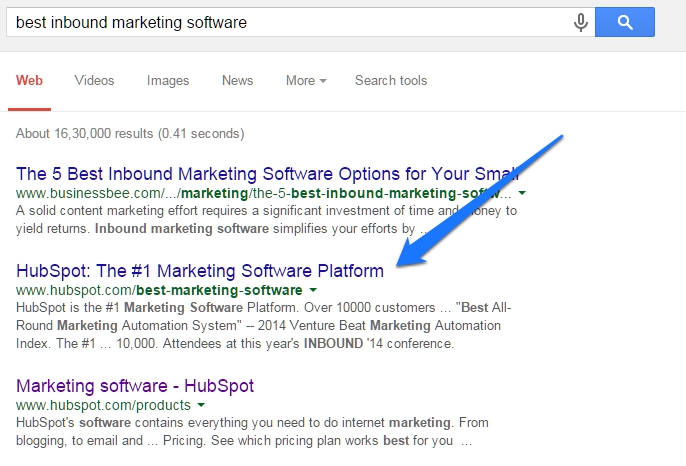
Task: Open 'Marketing software - HubSpot' result
Action: tap(135, 386)
